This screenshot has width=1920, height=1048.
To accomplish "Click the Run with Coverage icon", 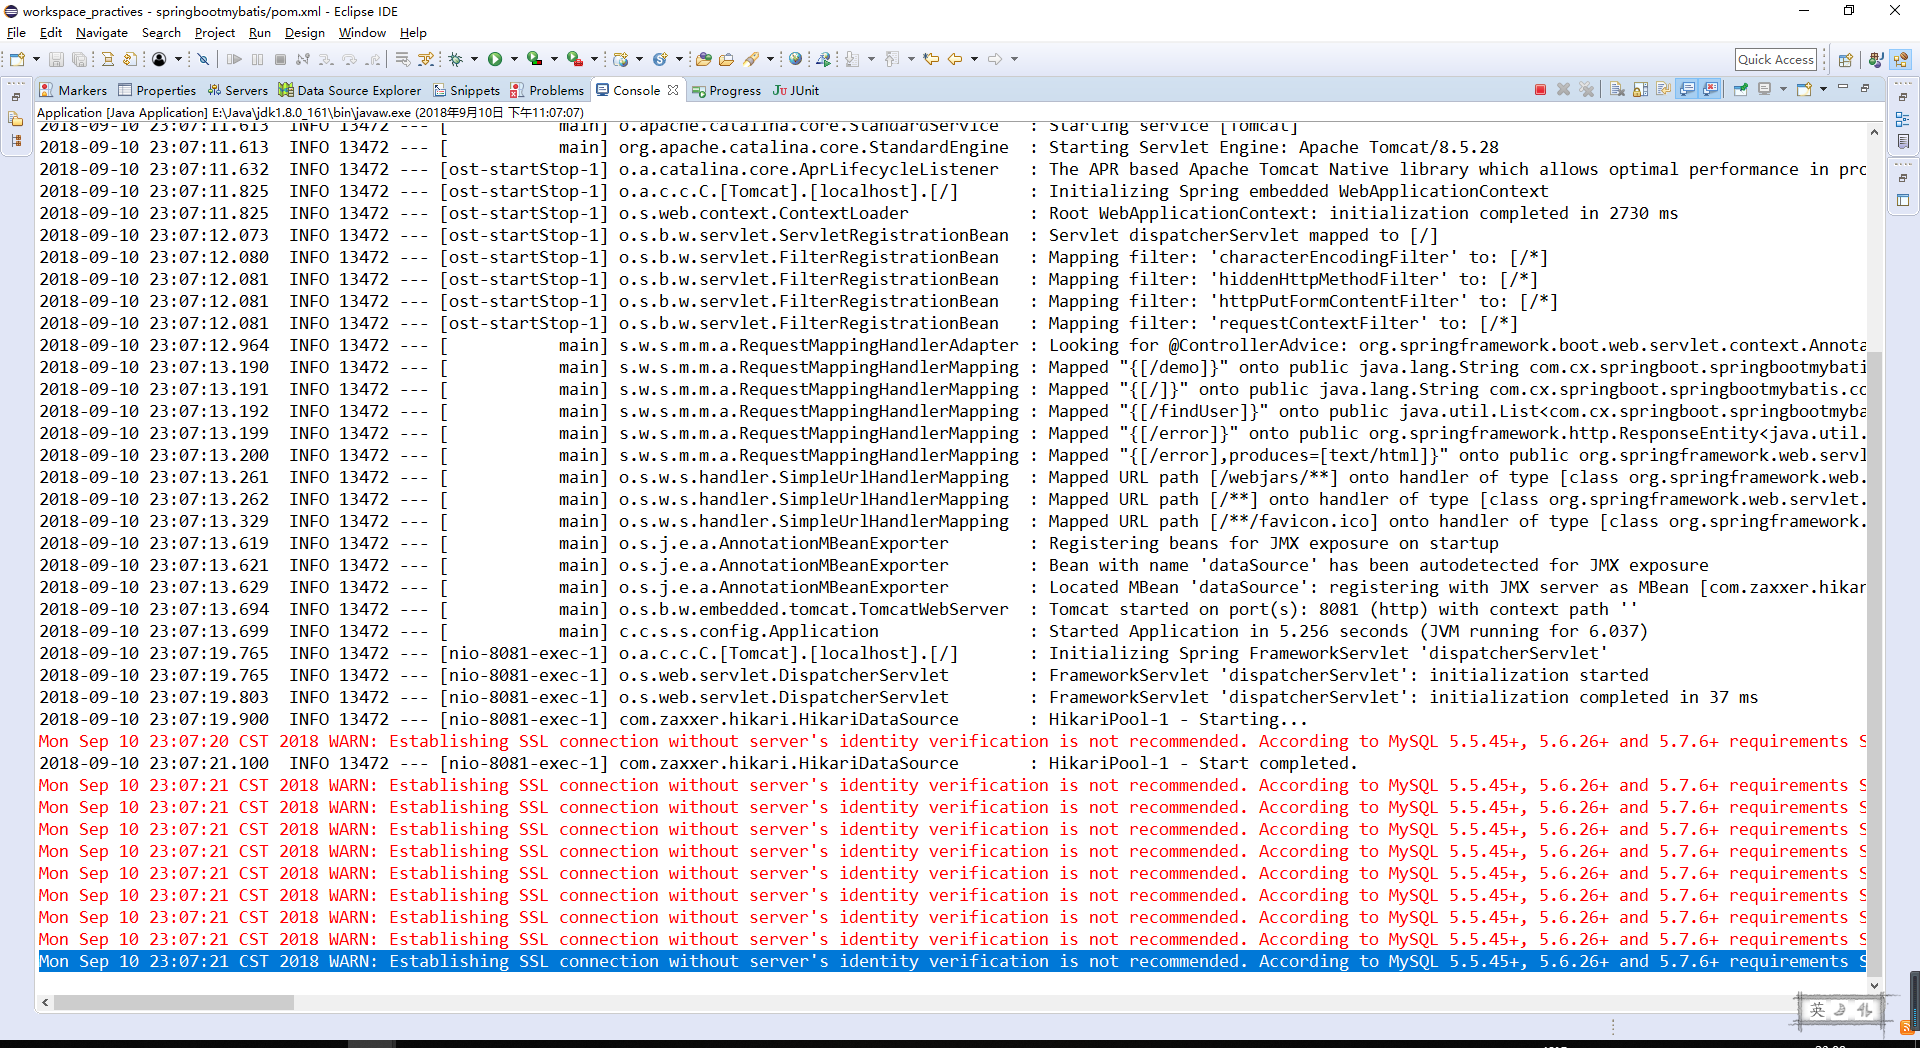I will 535,59.
